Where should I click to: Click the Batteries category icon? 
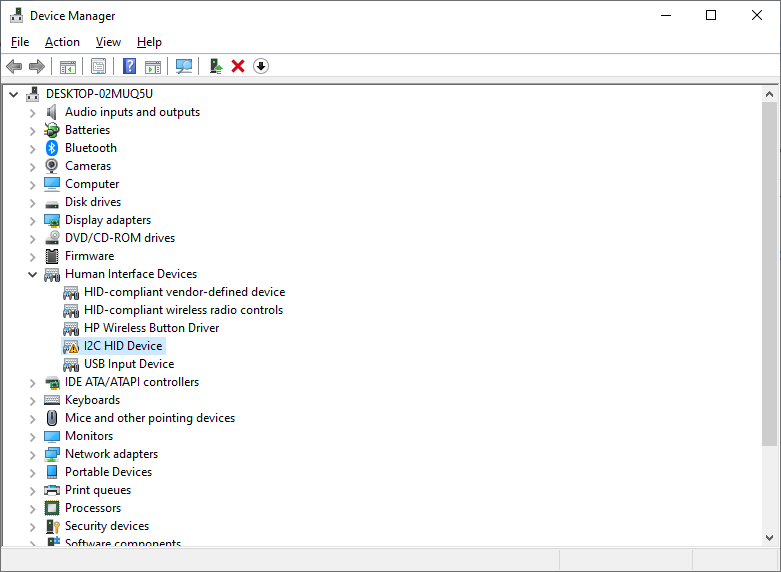coord(52,130)
